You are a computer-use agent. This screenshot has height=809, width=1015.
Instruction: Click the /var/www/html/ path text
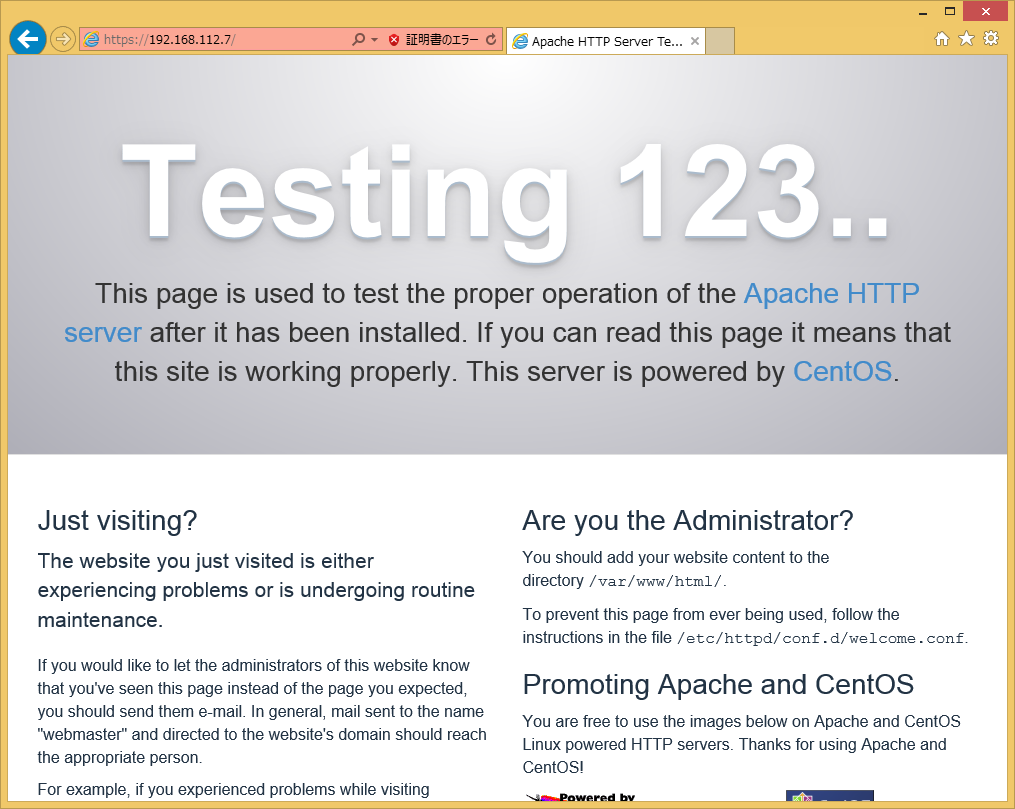click(655, 582)
